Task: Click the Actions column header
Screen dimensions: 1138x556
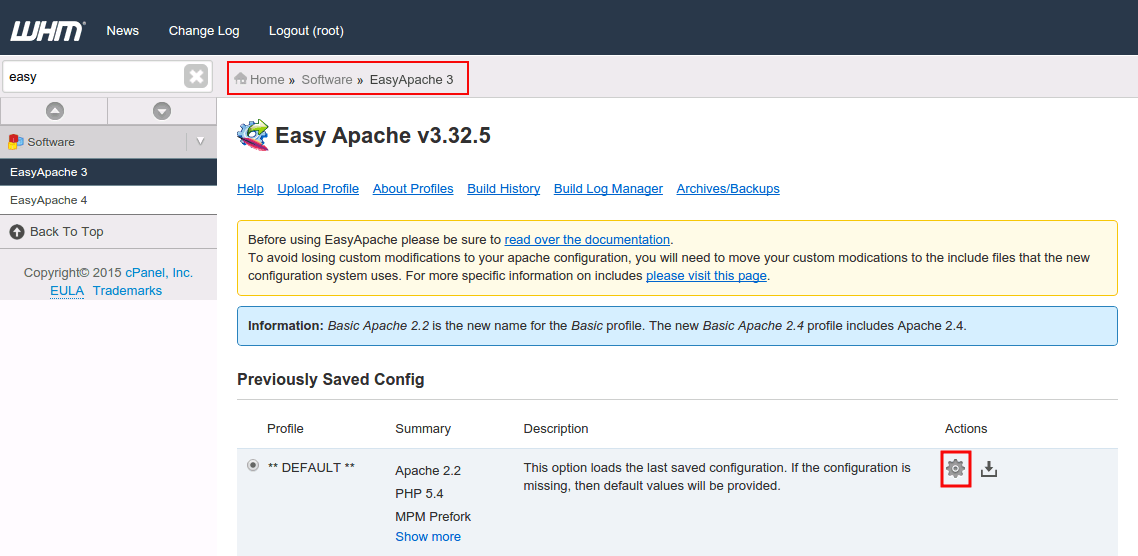Action: [966, 429]
